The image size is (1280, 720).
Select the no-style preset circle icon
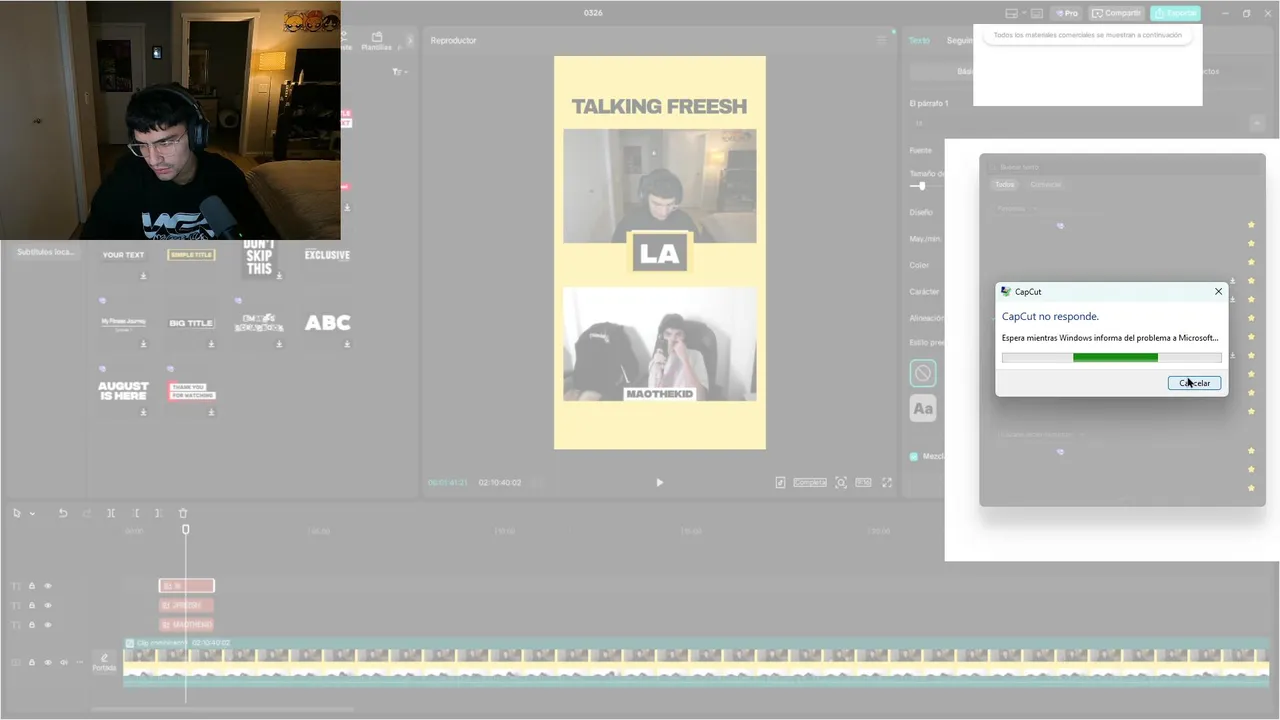pos(923,373)
